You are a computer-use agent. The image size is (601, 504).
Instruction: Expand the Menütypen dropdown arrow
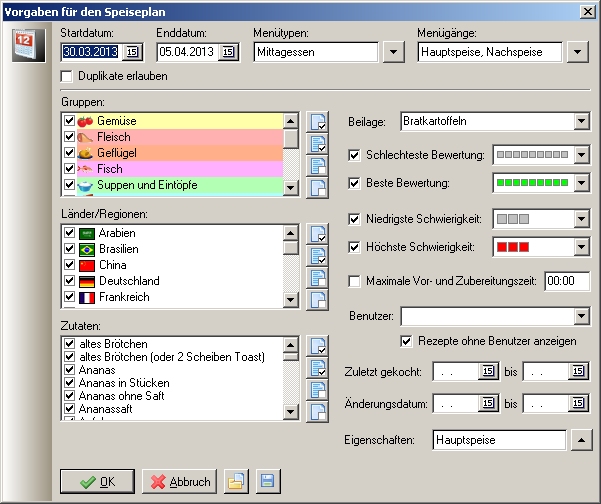[x=393, y=51]
